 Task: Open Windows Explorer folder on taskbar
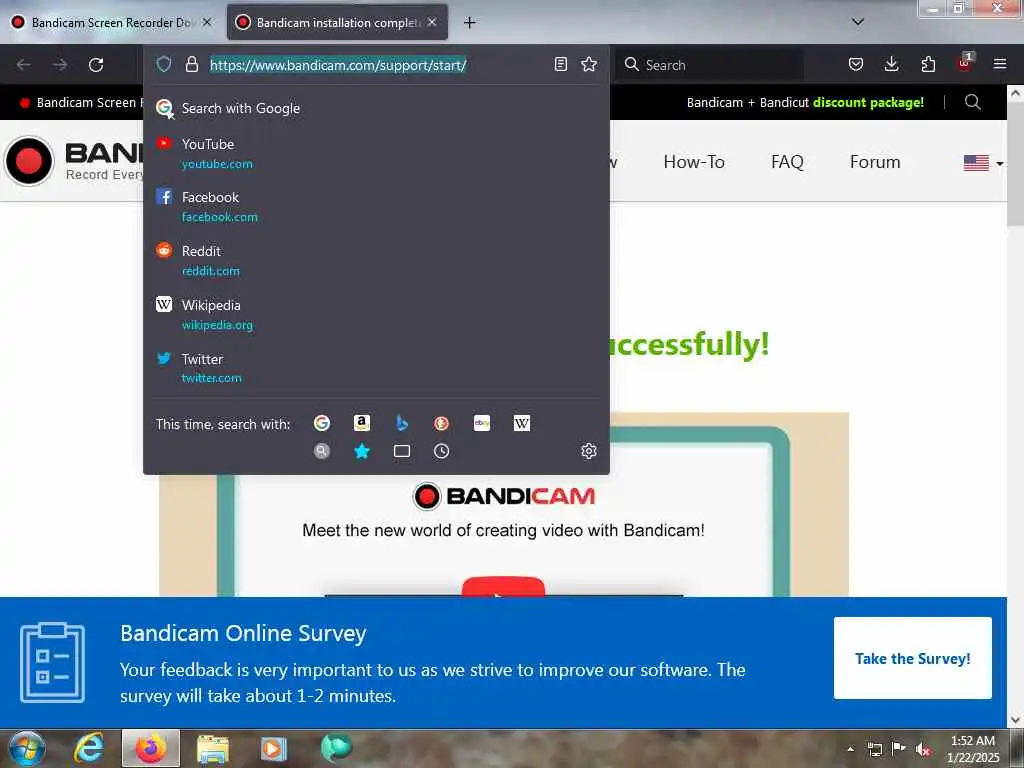[x=213, y=749]
